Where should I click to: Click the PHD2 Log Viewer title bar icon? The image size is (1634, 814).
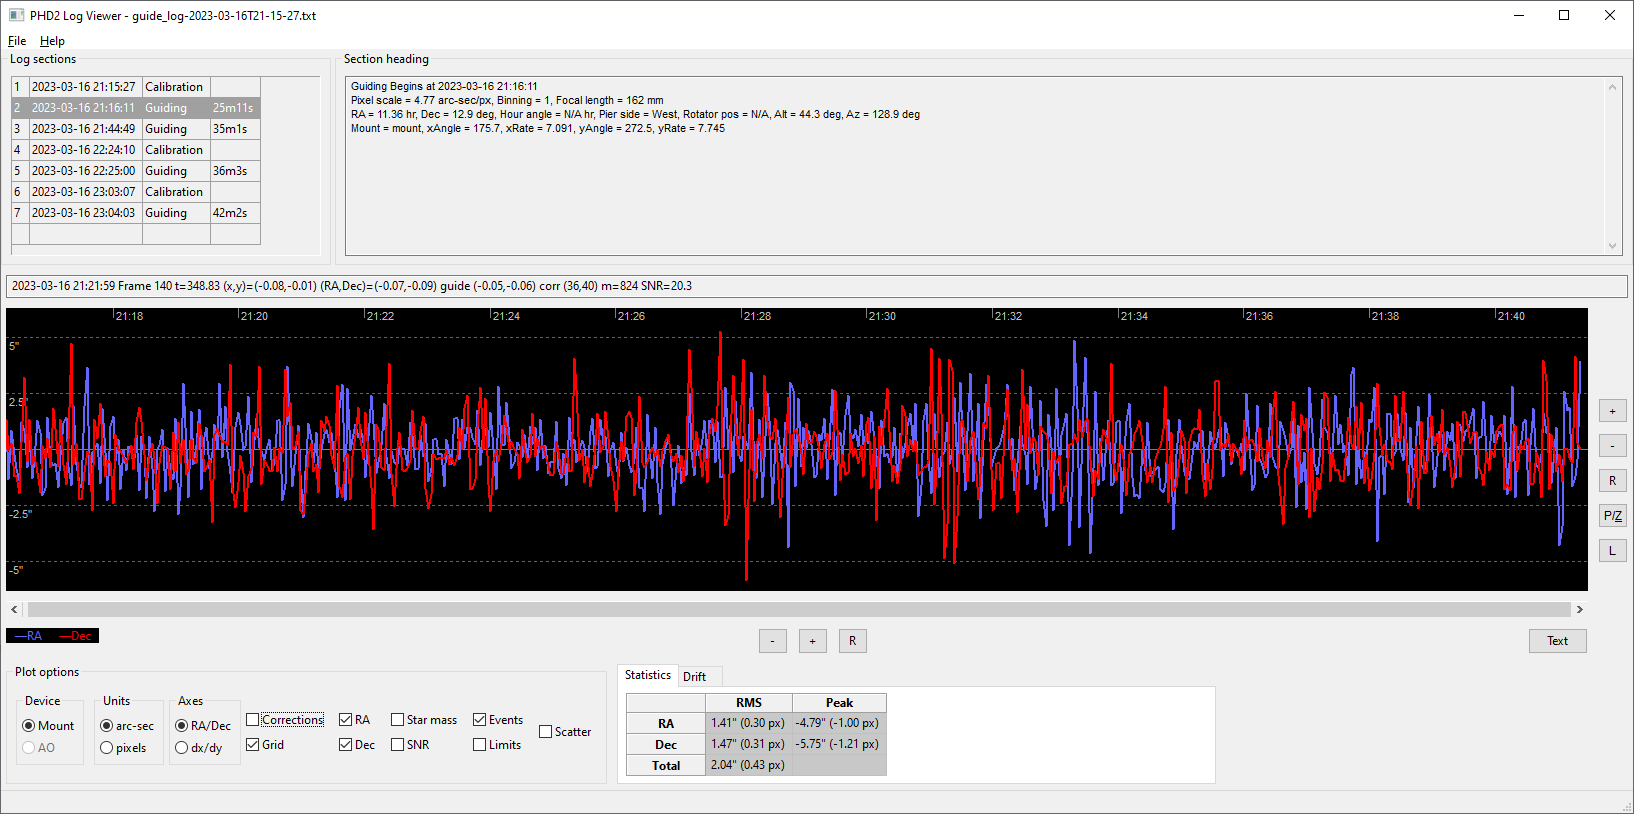pos(16,15)
